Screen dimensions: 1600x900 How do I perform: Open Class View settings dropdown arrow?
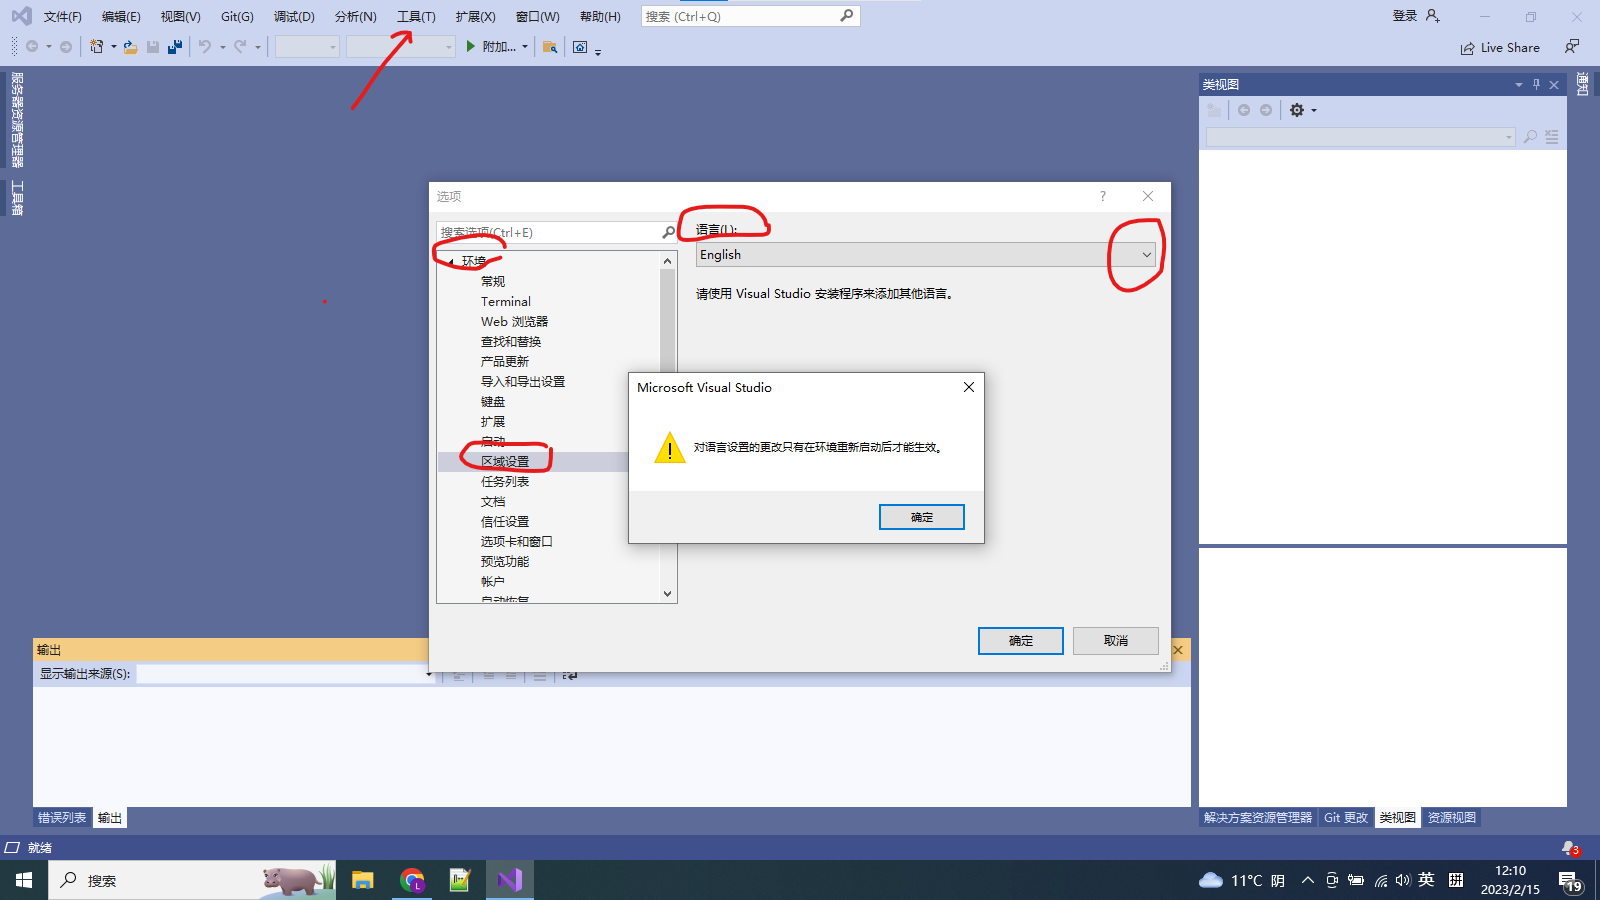1314,110
